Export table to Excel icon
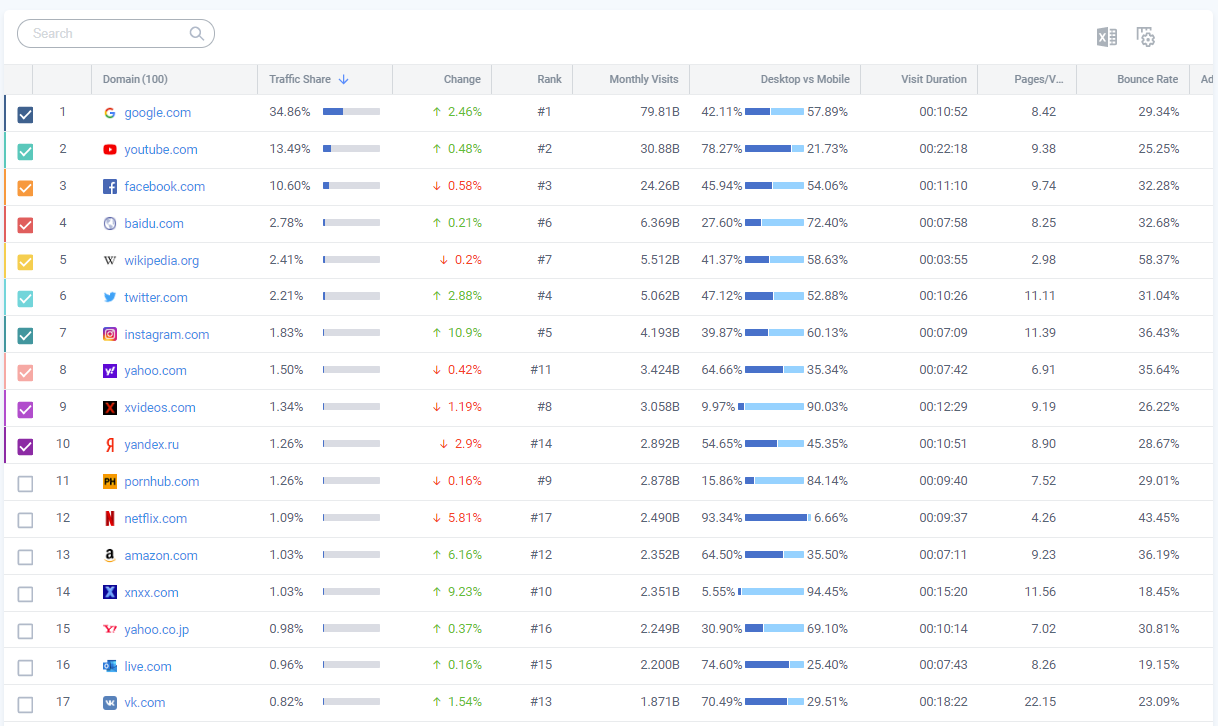Screen dimensions: 1218x726 point(1106,37)
